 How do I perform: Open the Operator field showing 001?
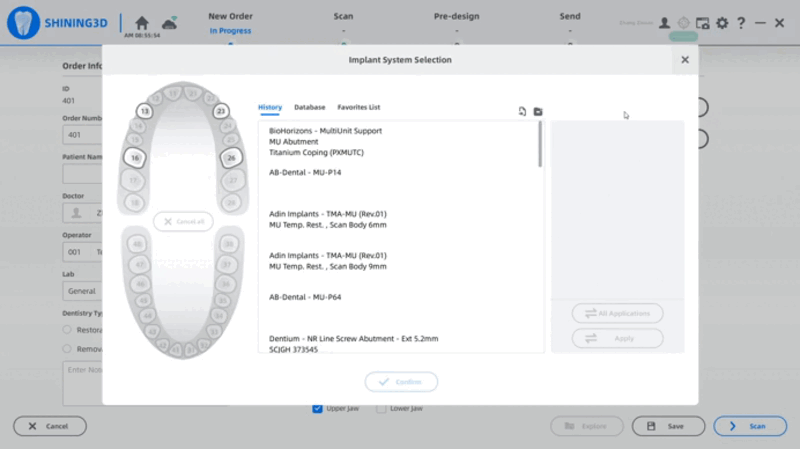tap(82, 252)
